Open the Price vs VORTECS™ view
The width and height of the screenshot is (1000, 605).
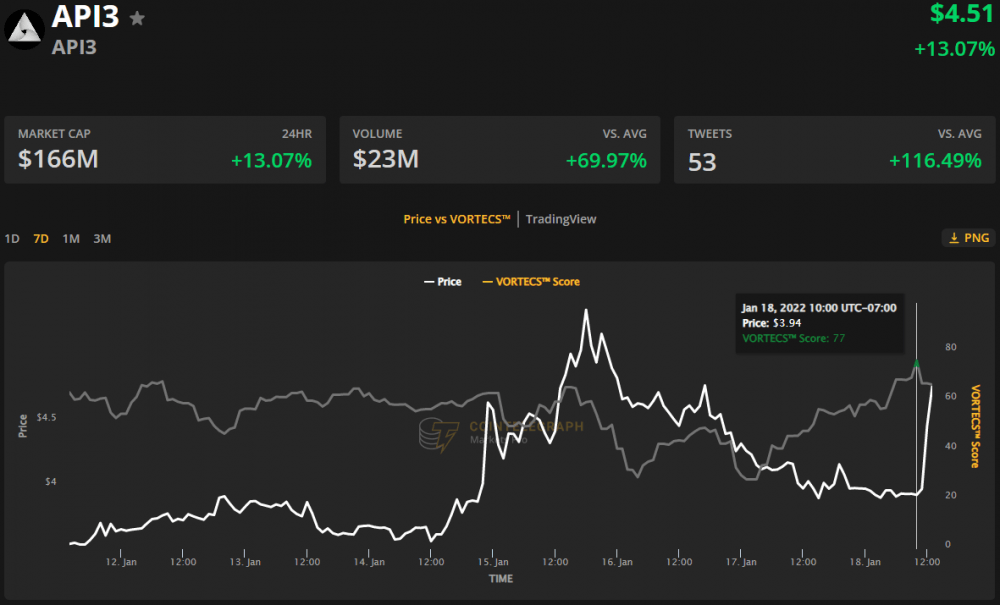point(457,219)
